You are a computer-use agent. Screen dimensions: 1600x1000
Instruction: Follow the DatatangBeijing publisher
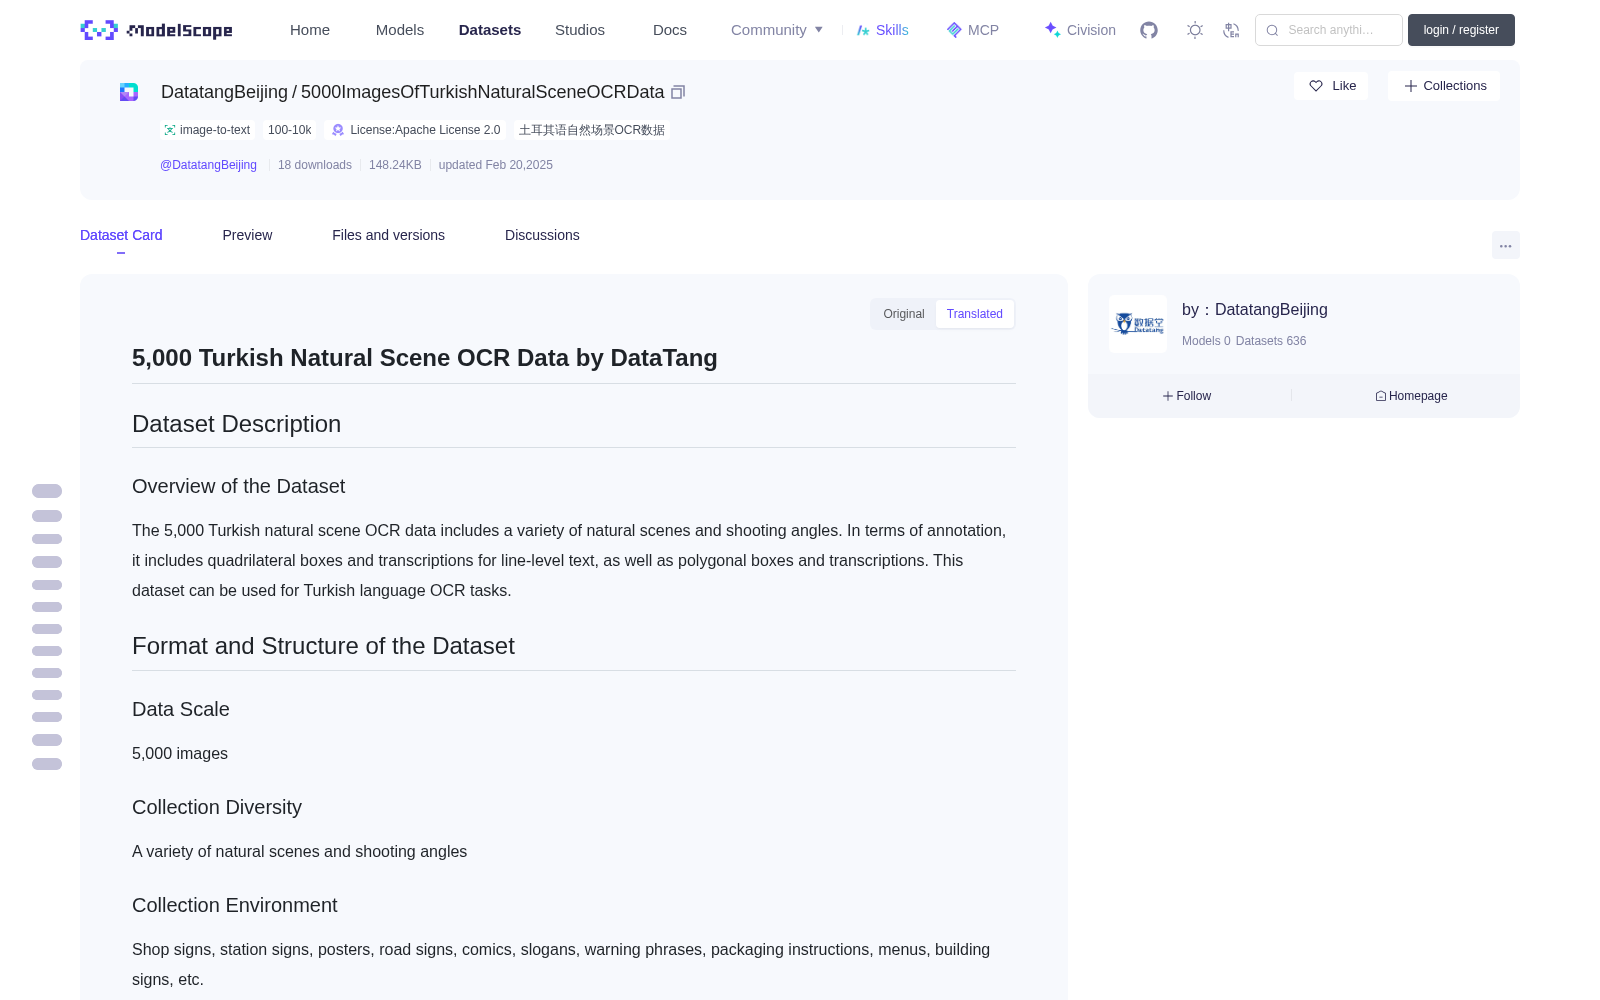click(1187, 396)
